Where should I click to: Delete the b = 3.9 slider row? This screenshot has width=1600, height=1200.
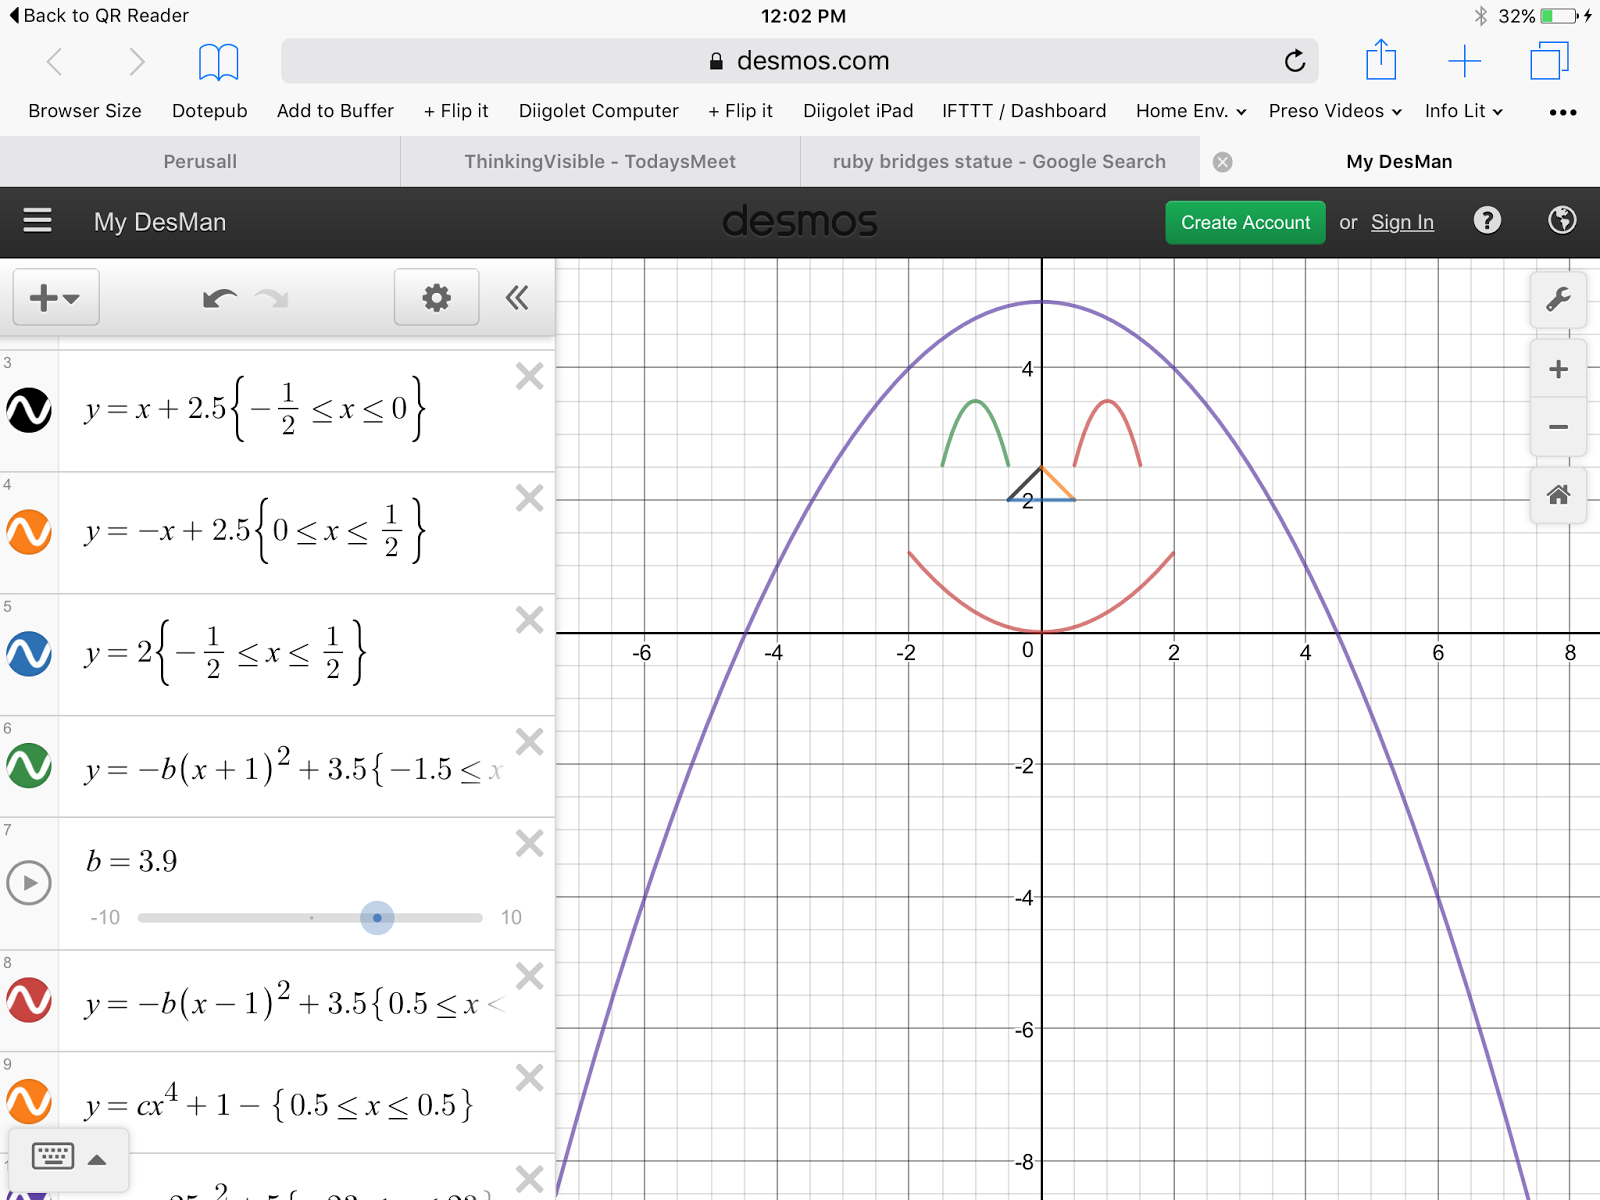(529, 844)
